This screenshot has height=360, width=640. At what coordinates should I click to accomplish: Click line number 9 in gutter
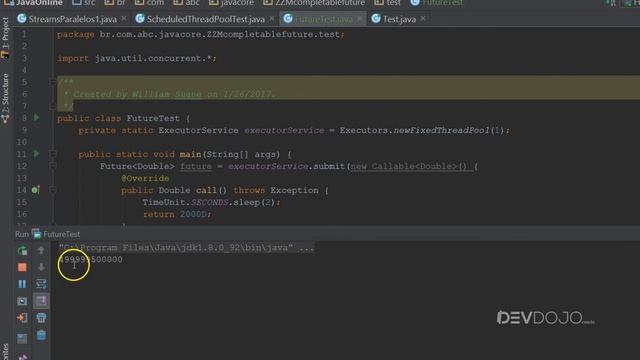click(x=24, y=130)
